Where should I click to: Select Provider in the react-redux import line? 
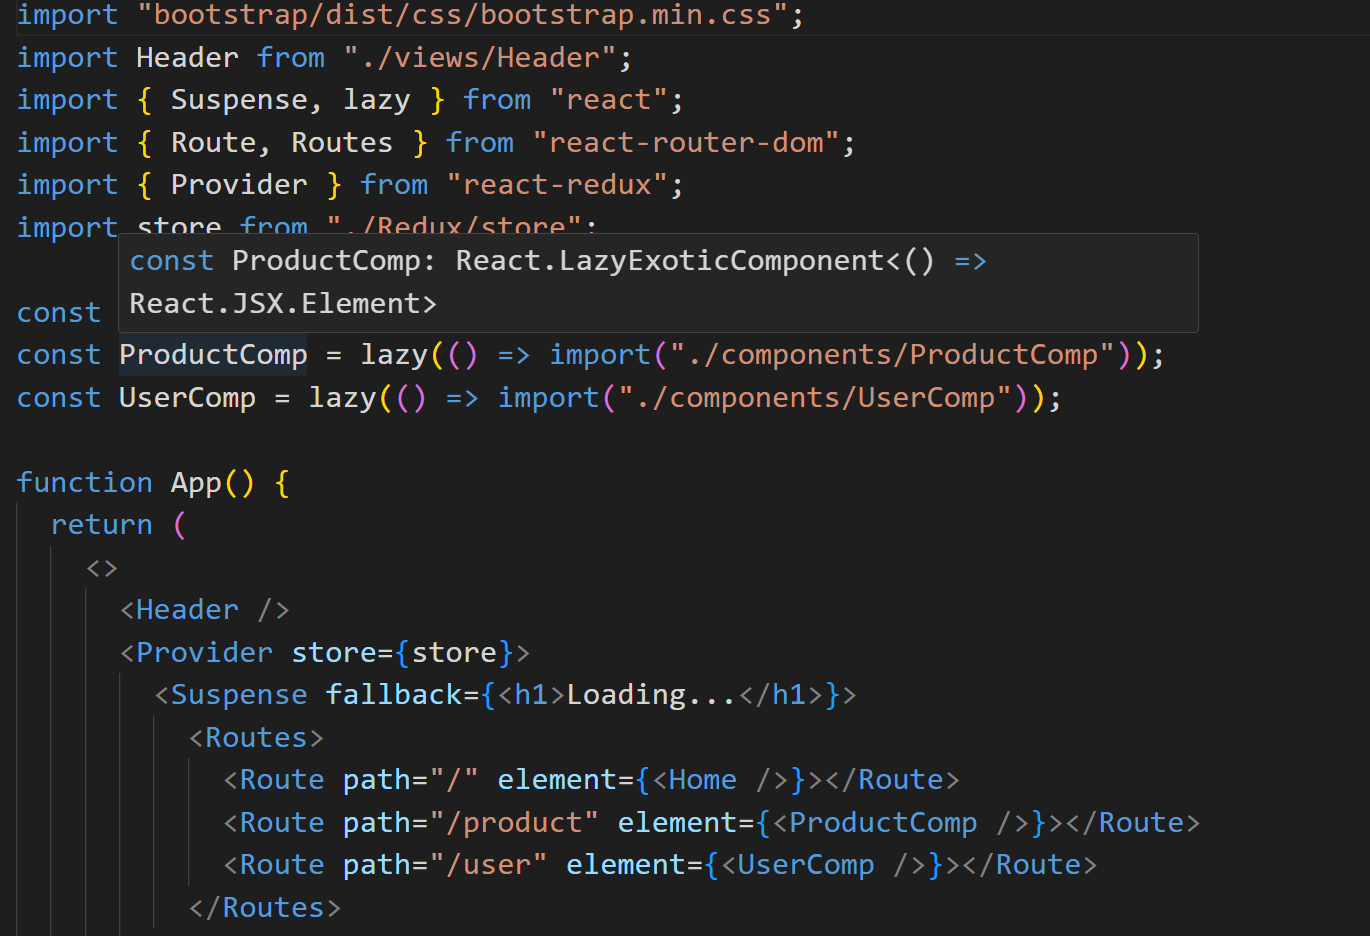click(239, 185)
